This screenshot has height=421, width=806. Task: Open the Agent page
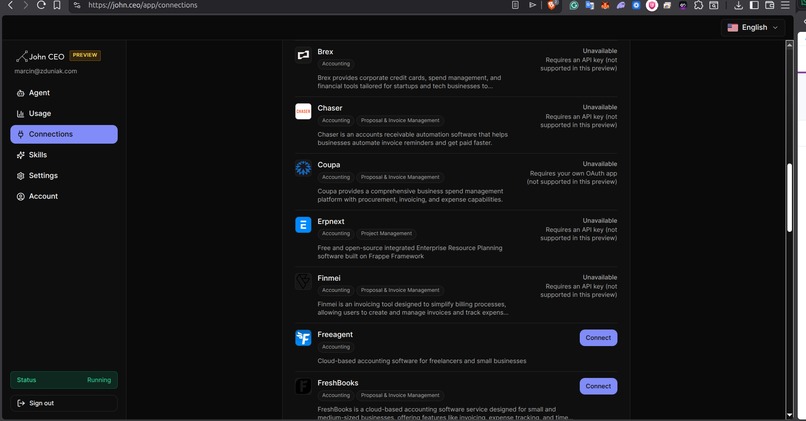point(64,93)
